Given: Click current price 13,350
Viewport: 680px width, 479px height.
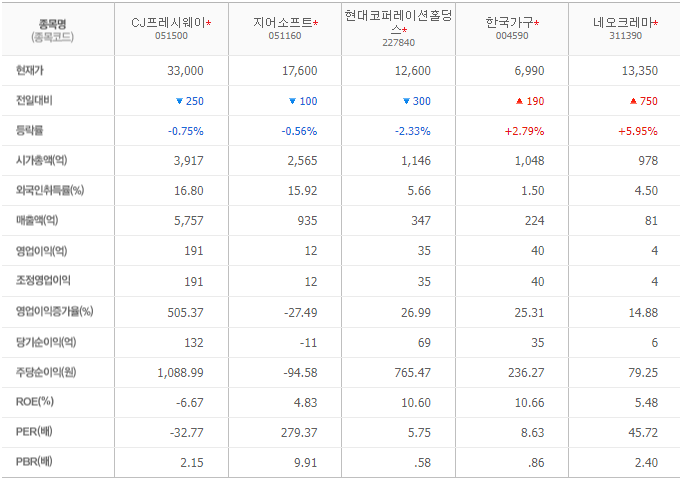Looking at the screenshot, I should point(640,71).
